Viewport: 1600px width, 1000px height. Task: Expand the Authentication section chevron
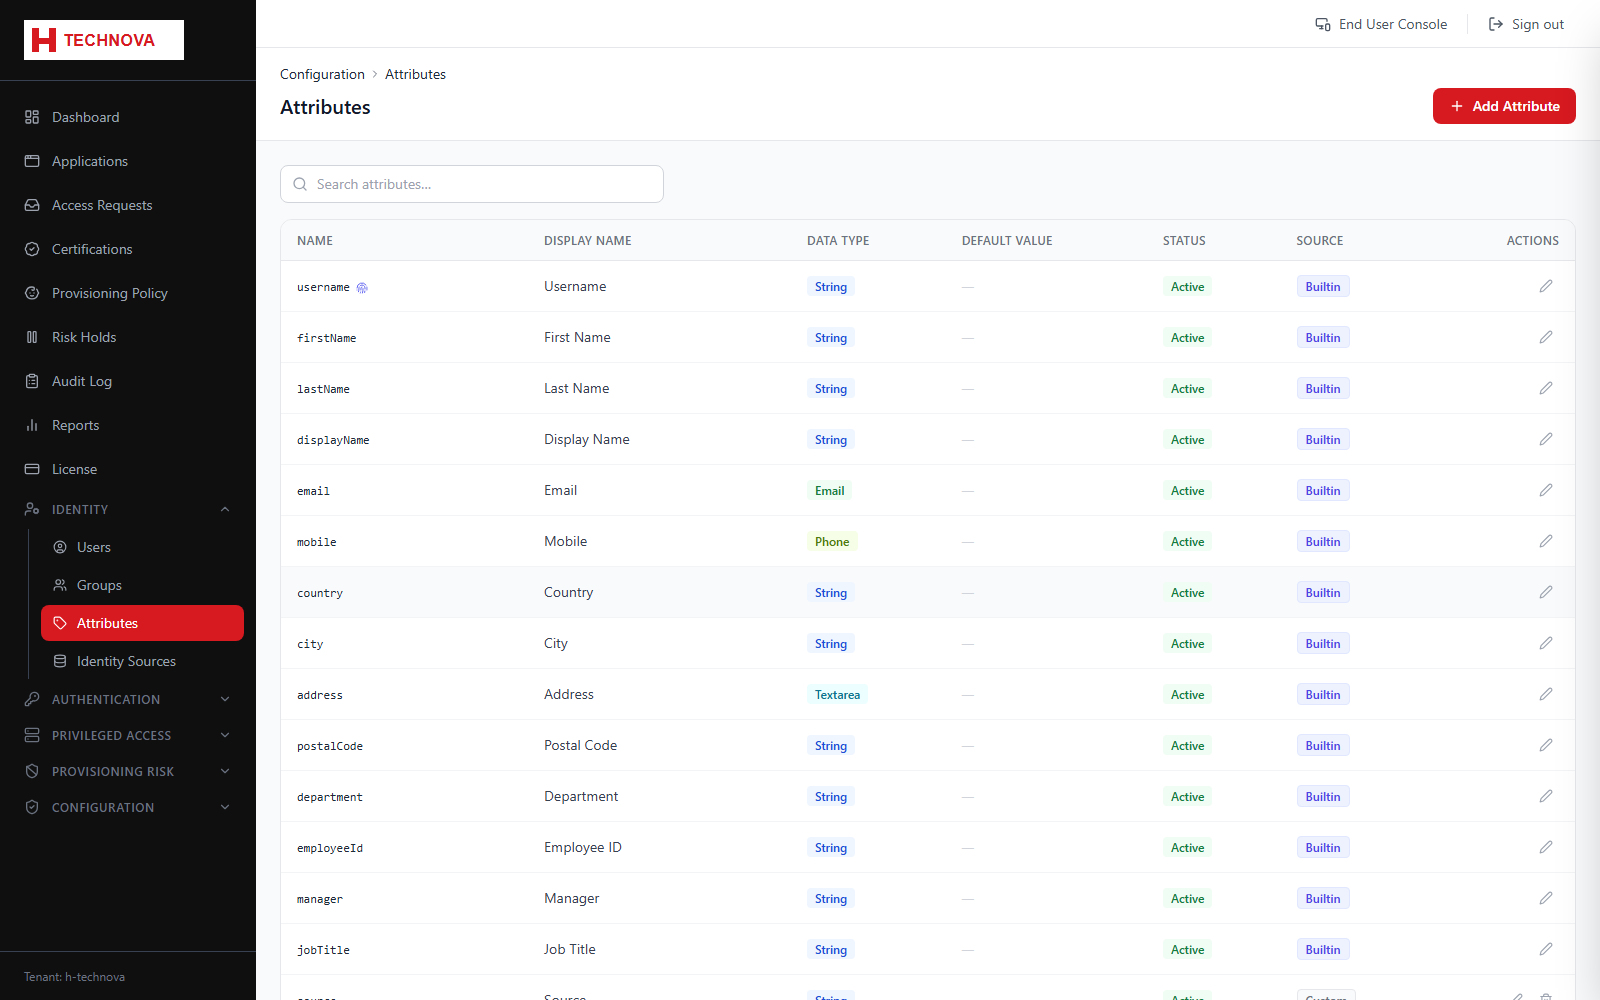pyautogui.click(x=225, y=699)
